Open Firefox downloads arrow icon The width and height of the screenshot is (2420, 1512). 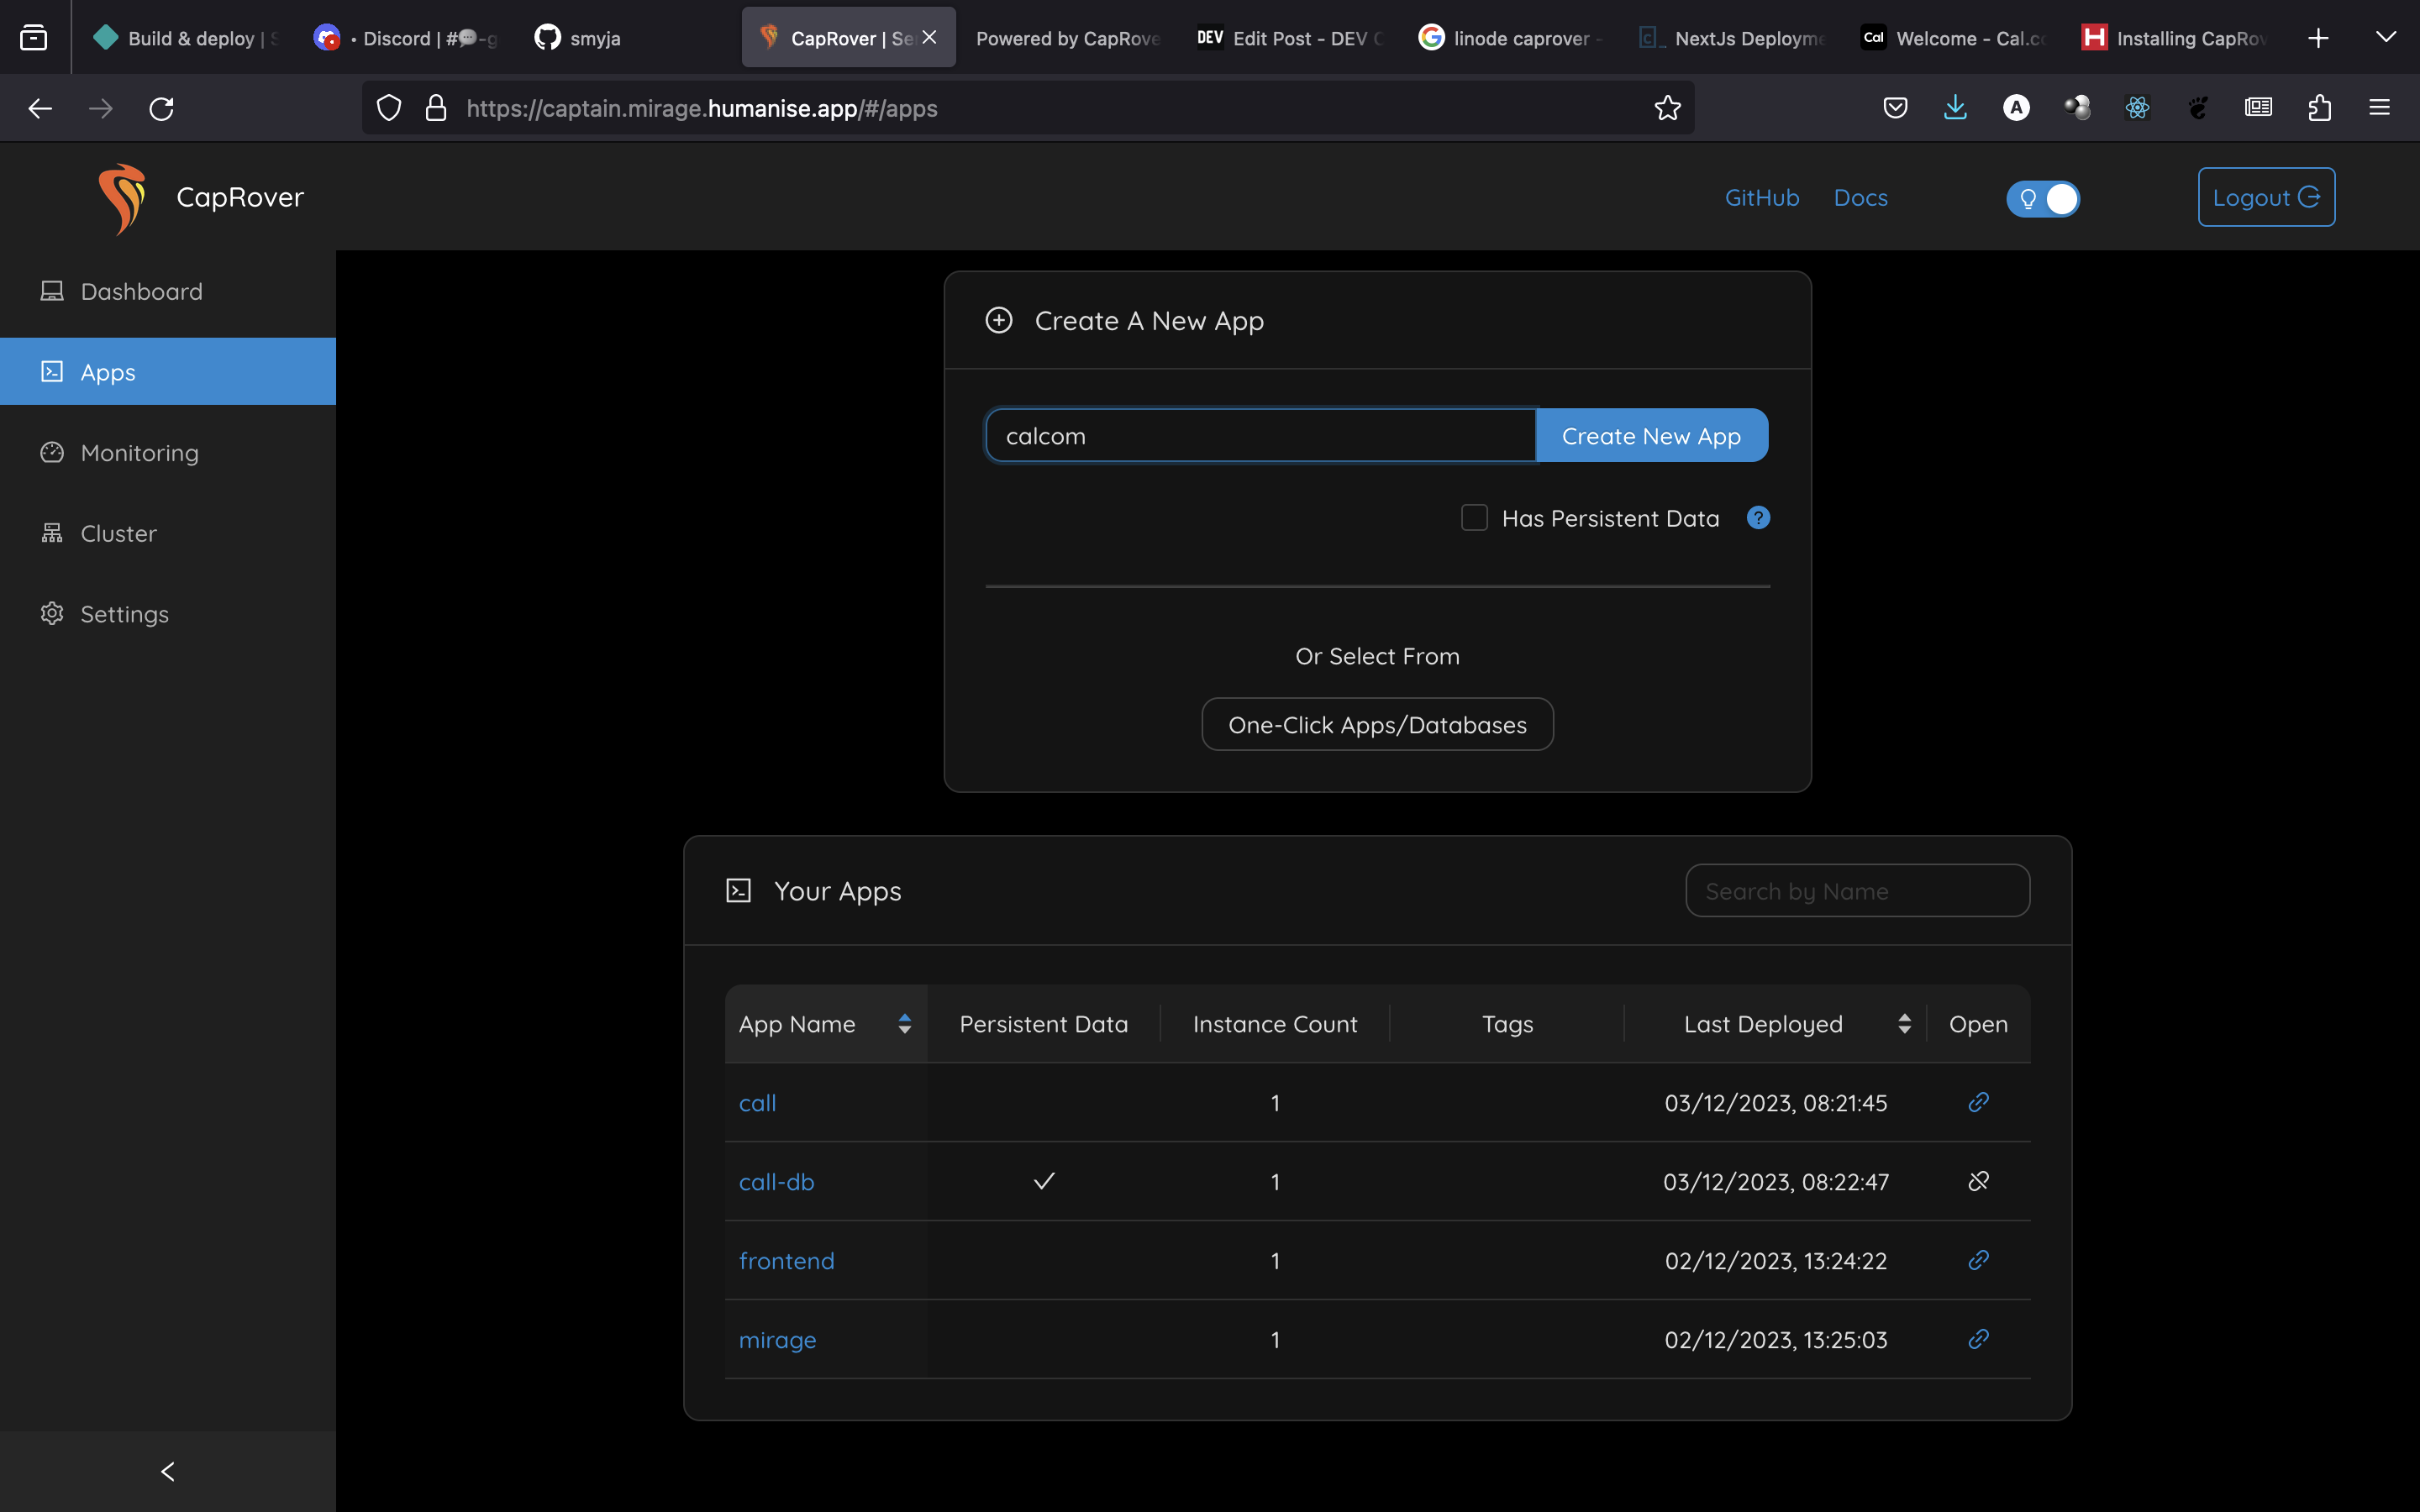[1955, 108]
